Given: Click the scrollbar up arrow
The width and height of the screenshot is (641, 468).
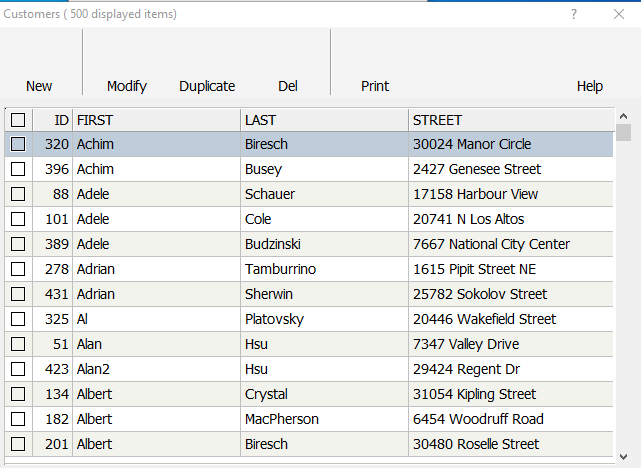Looking at the screenshot, I should click(623, 116).
